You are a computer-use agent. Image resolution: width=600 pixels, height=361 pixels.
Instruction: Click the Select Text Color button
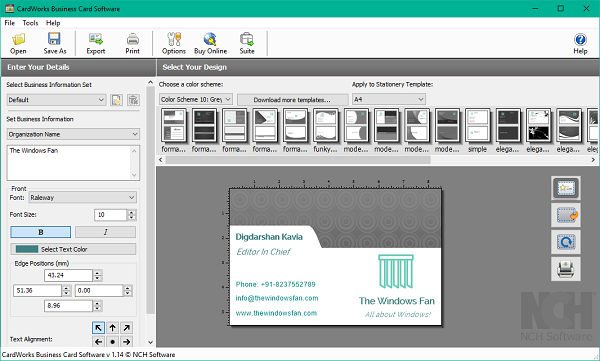click(x=73, y=249)
